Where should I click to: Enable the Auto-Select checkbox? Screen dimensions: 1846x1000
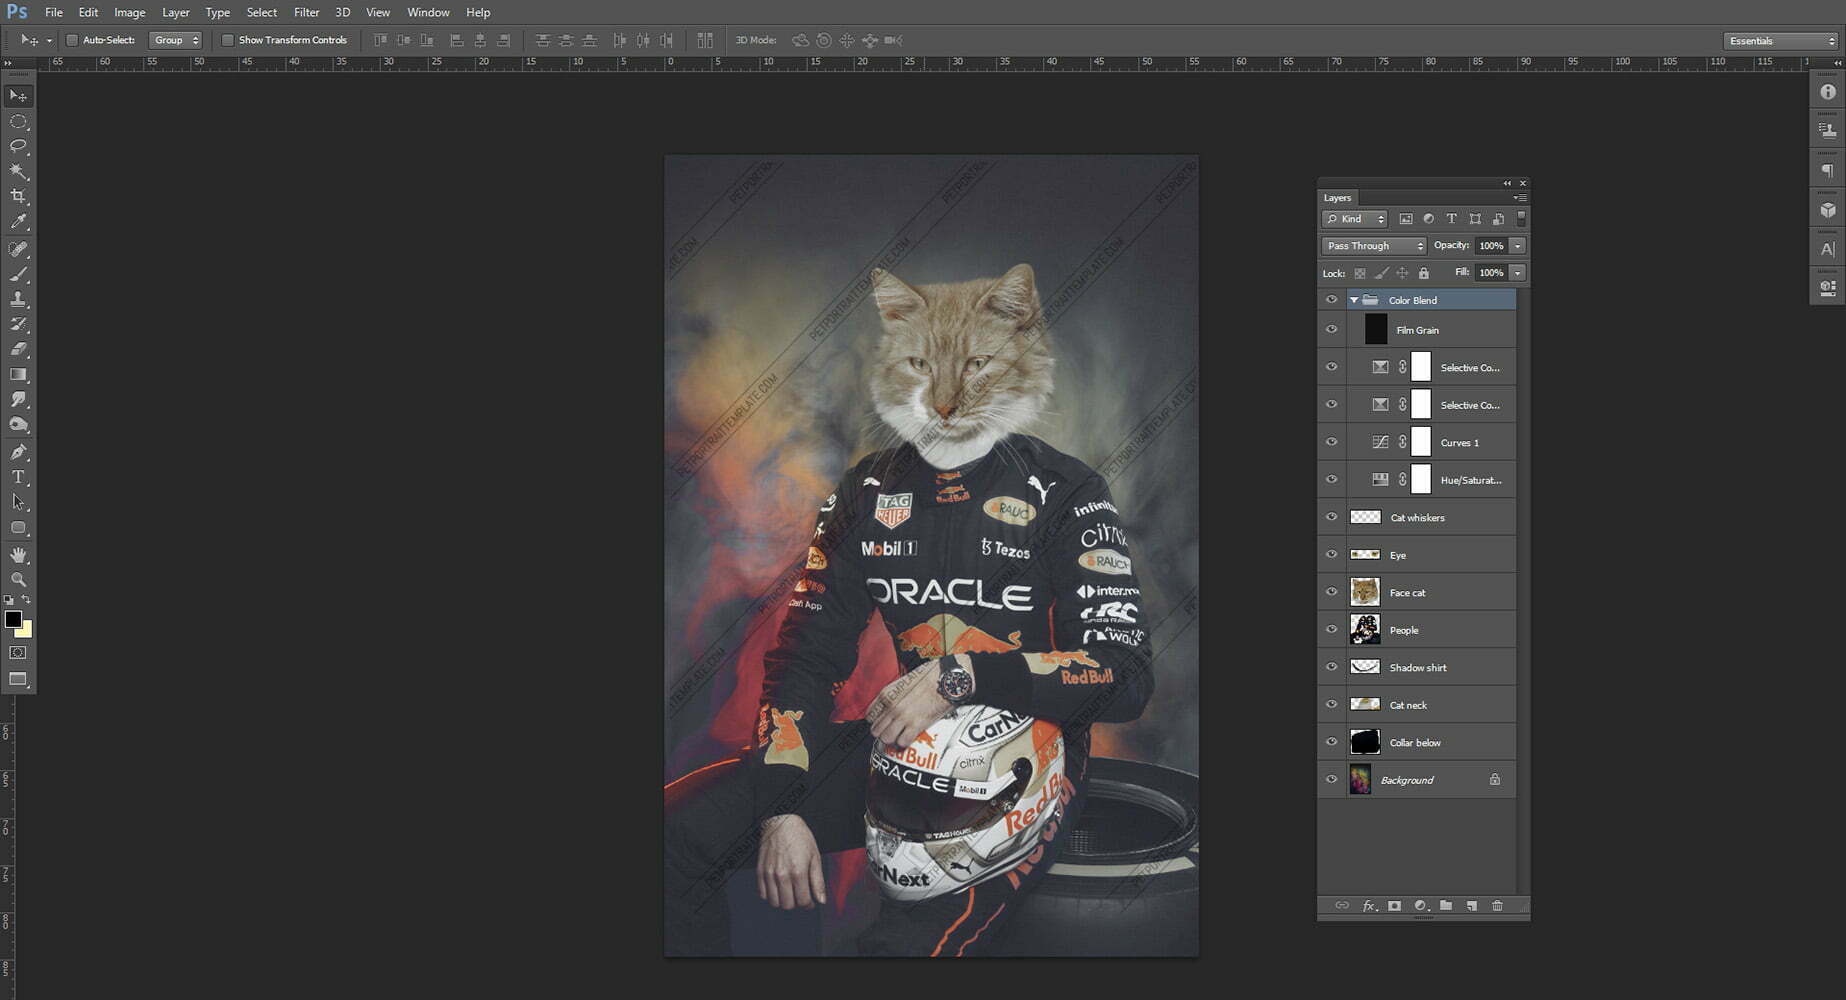72,40
